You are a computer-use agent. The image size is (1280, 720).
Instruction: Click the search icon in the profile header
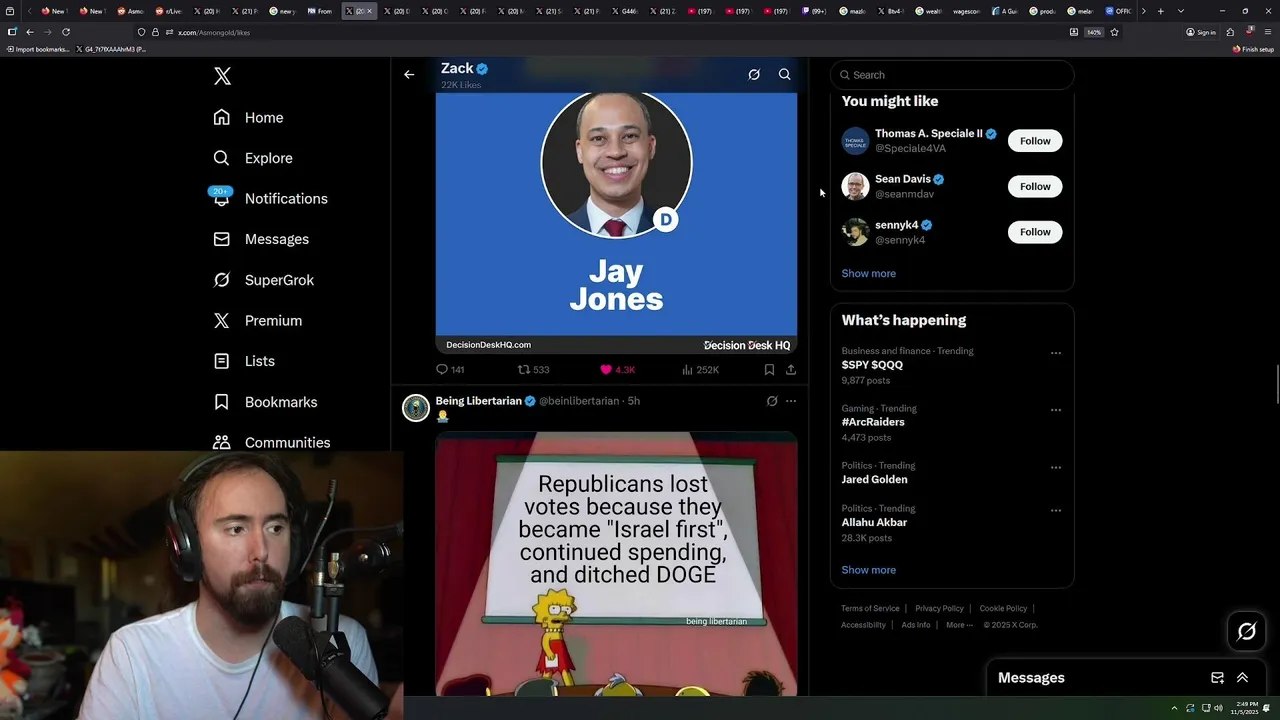pyautogui.click(x=785, y=74)
